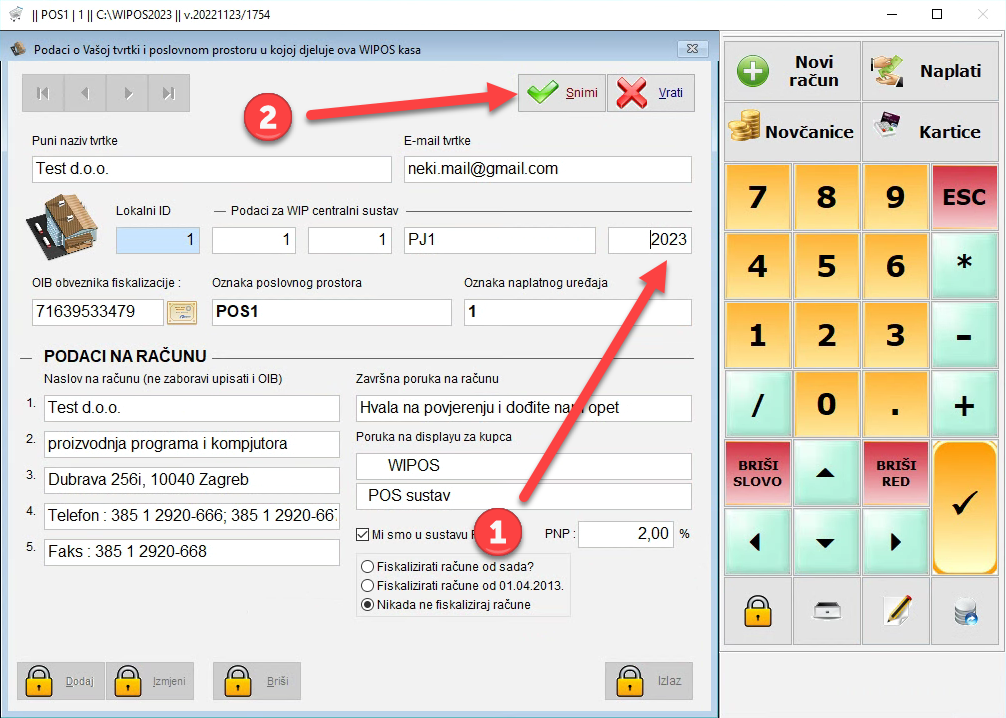
Task: Open the pencil notepad edit icon
Action: (896, 610)
